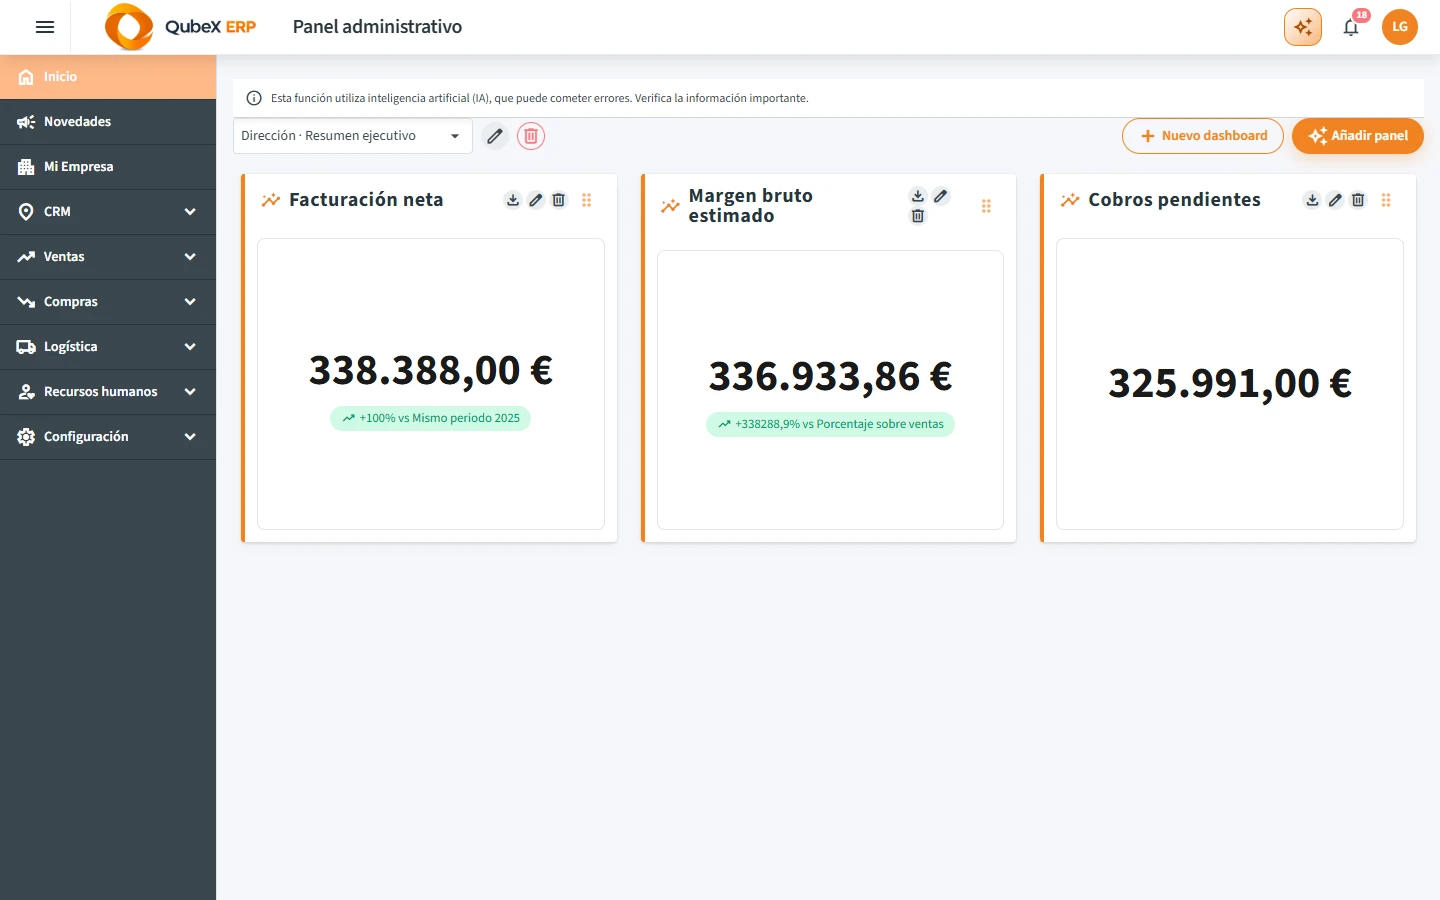Screen dimensions: 1440x900
Task: Grab the Margen bruto estimado drag handle
Action: (x=986, y=206)
